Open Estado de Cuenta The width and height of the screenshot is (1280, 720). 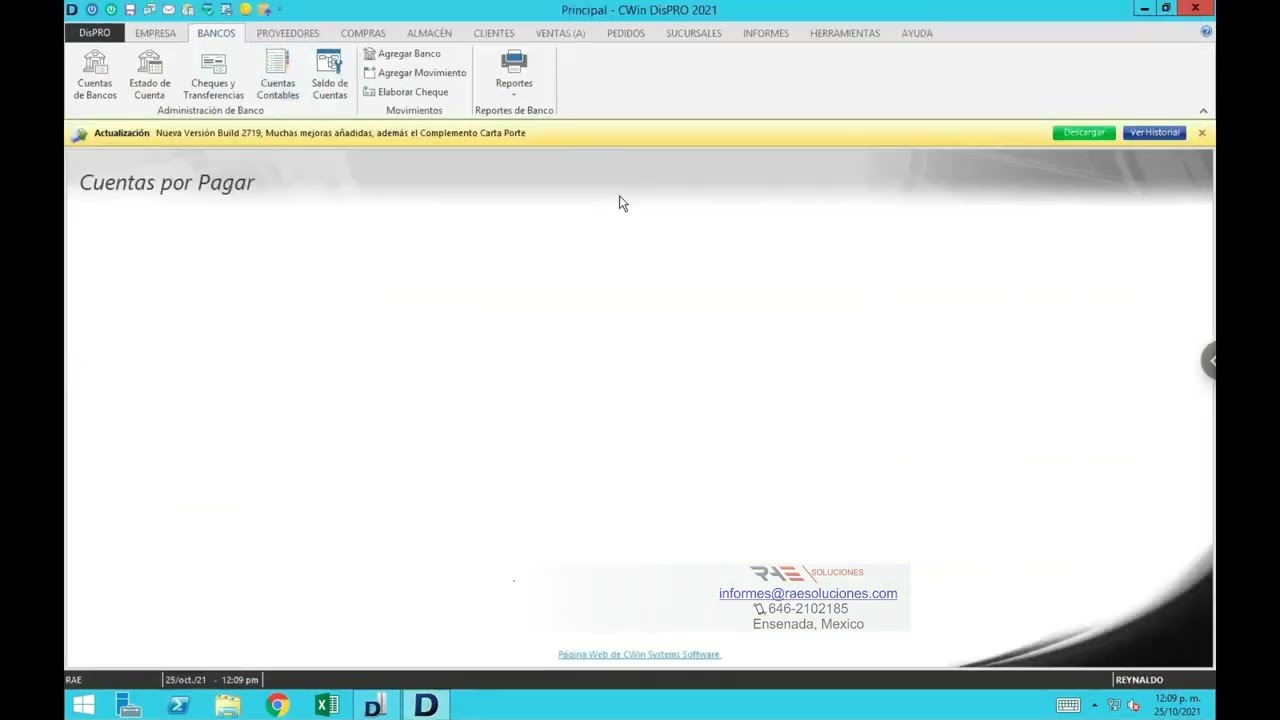point(149,75)
